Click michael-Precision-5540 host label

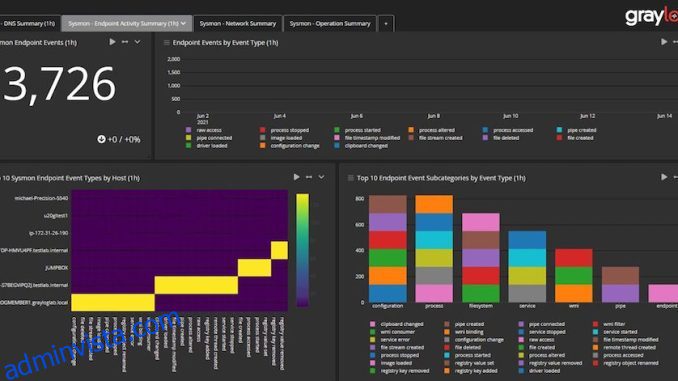pyautogui.click(x=41, y=198)
